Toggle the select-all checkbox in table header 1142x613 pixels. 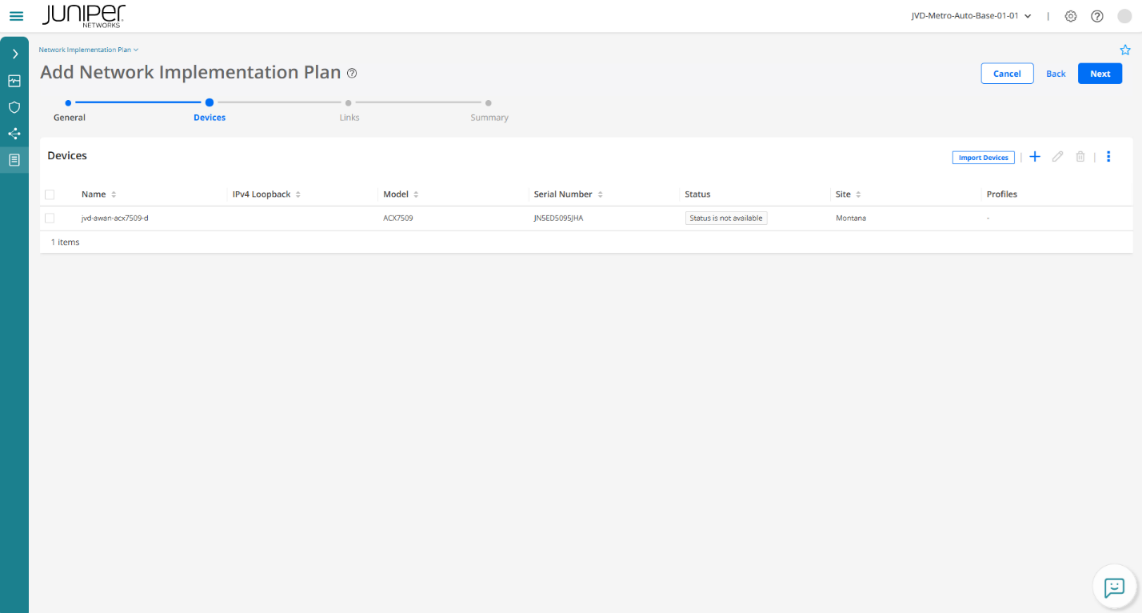(x=50, y=194)
